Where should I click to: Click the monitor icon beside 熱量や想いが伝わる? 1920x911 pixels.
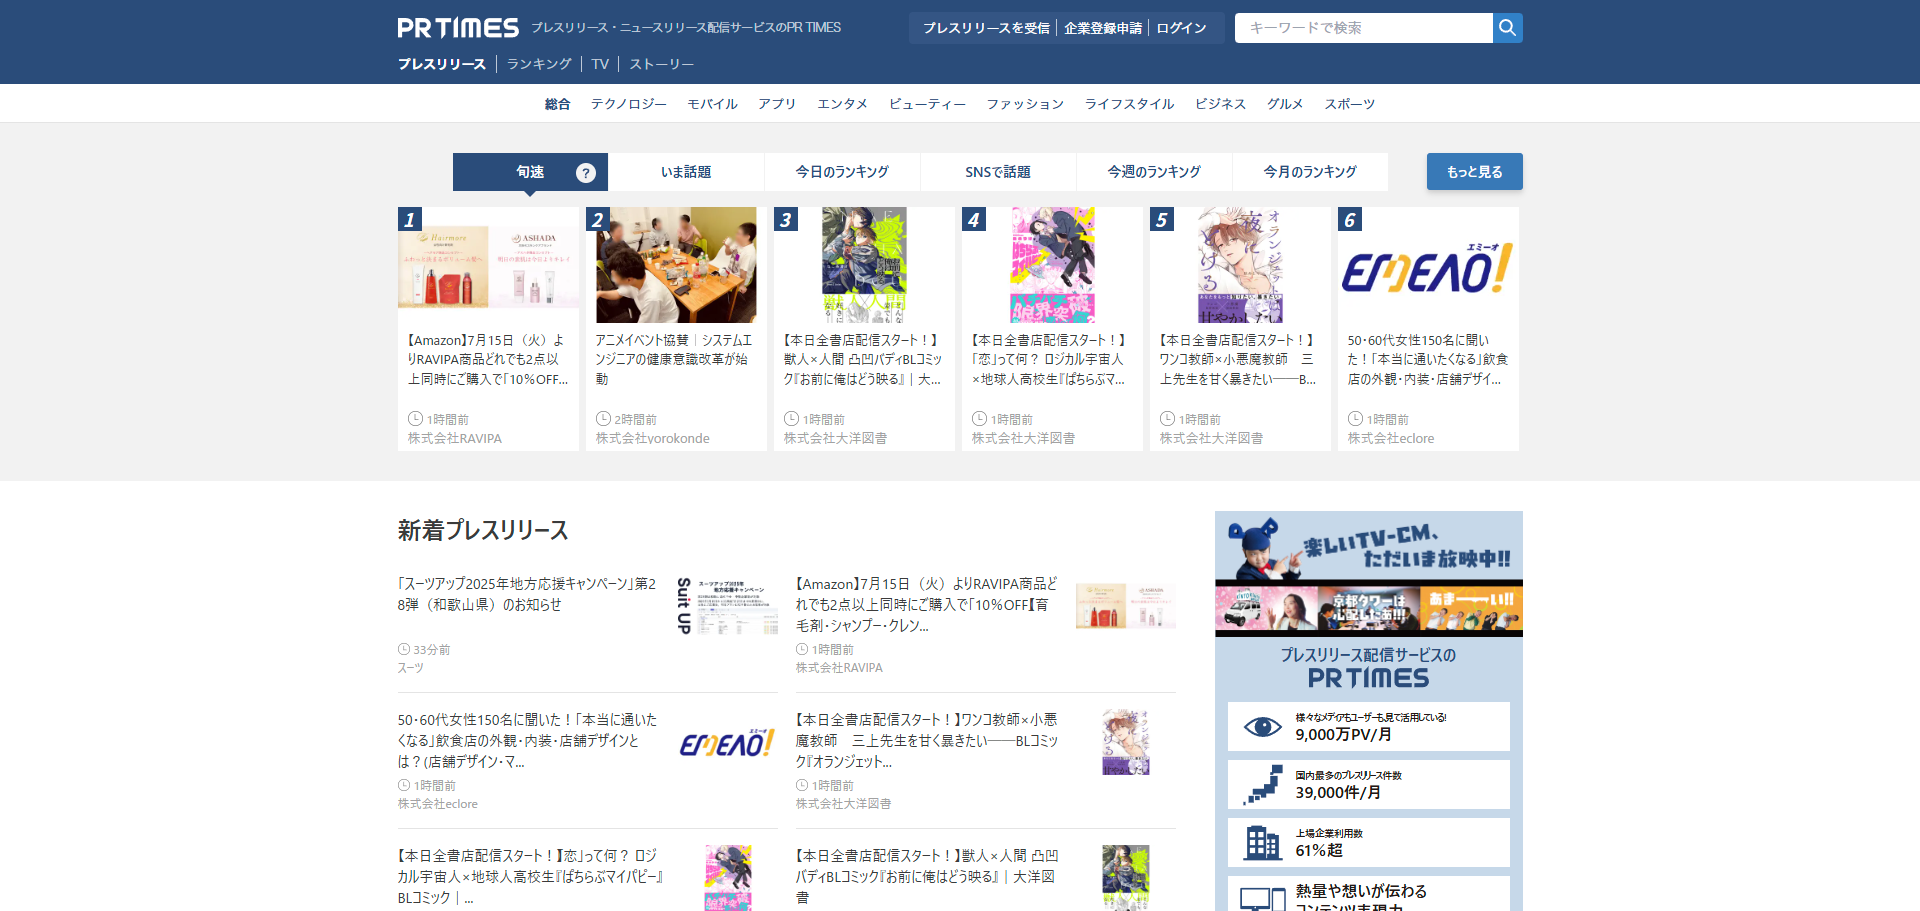coord(1263,899)
